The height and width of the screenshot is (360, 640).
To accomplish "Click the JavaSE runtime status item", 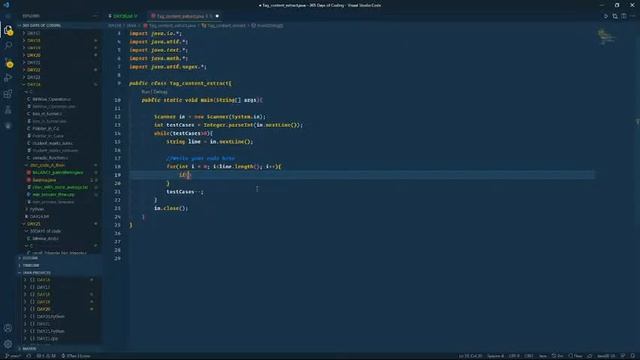I will (x=606, y=356).
